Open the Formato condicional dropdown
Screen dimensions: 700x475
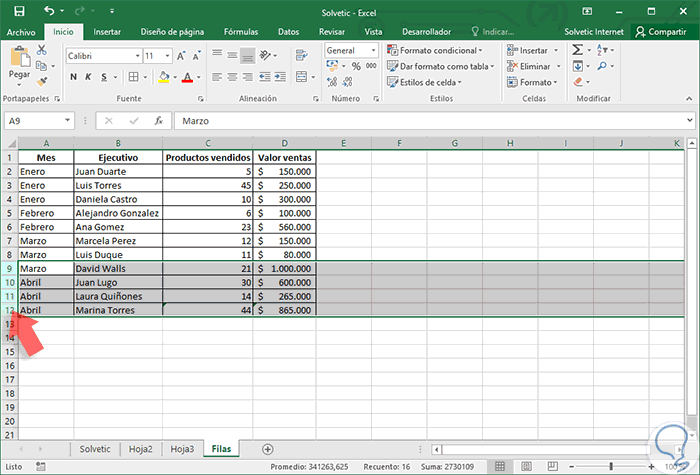click(435, 50)
